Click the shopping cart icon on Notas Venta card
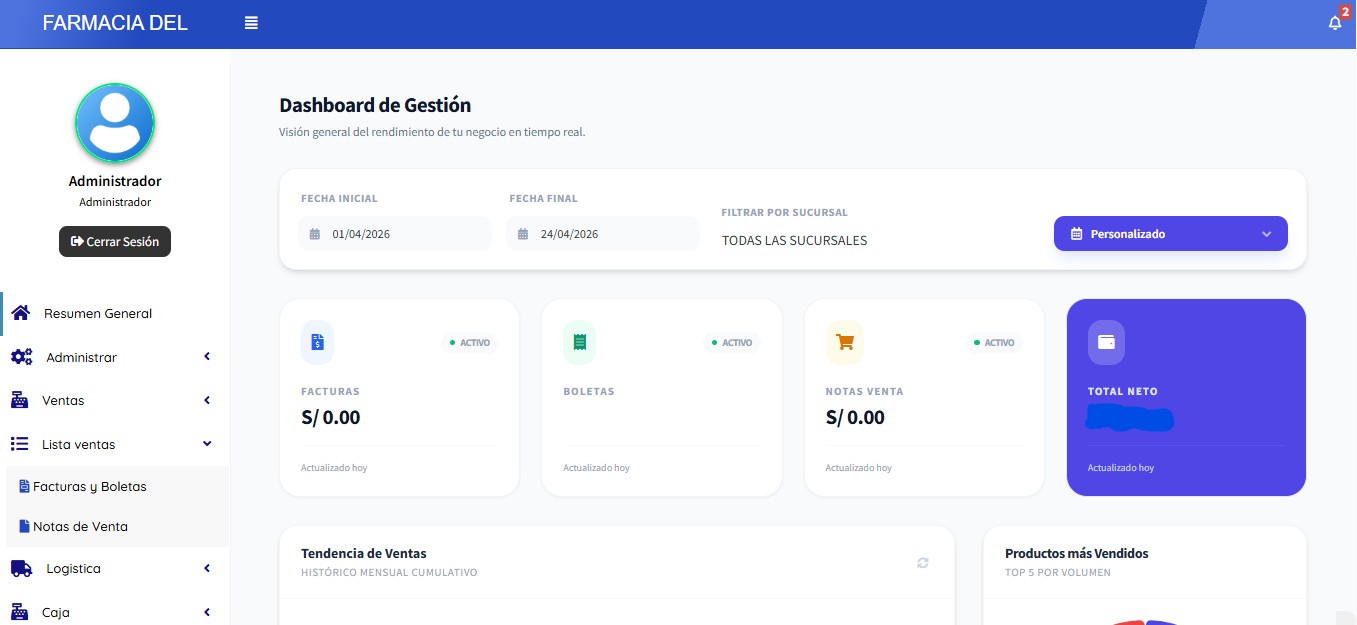1357x625 pixels. pos(844,342)
